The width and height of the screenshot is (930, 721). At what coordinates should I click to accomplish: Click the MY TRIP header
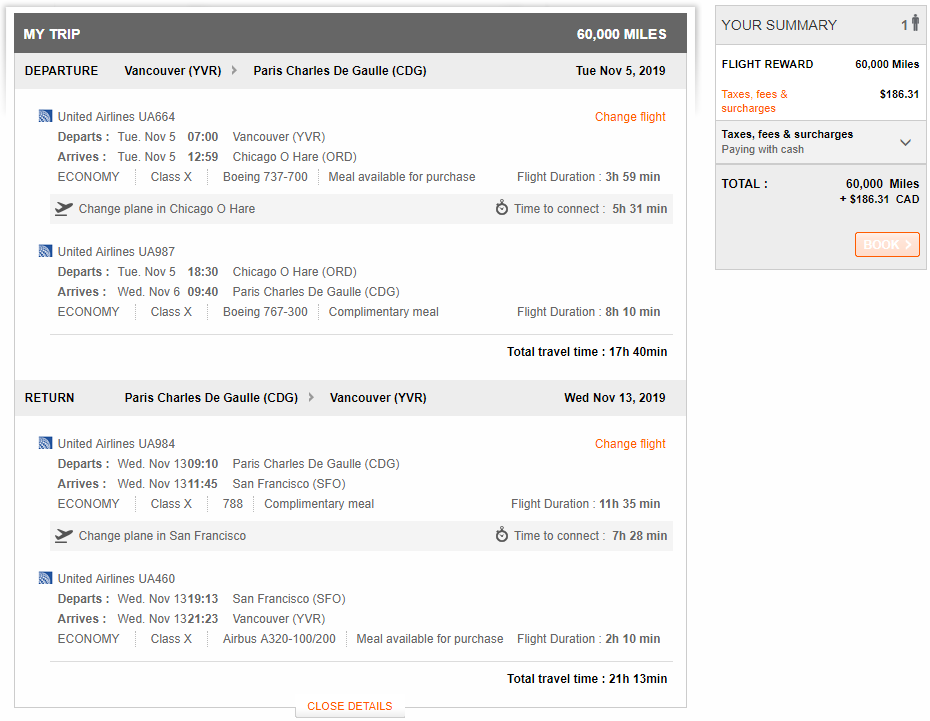click(52, 34)
